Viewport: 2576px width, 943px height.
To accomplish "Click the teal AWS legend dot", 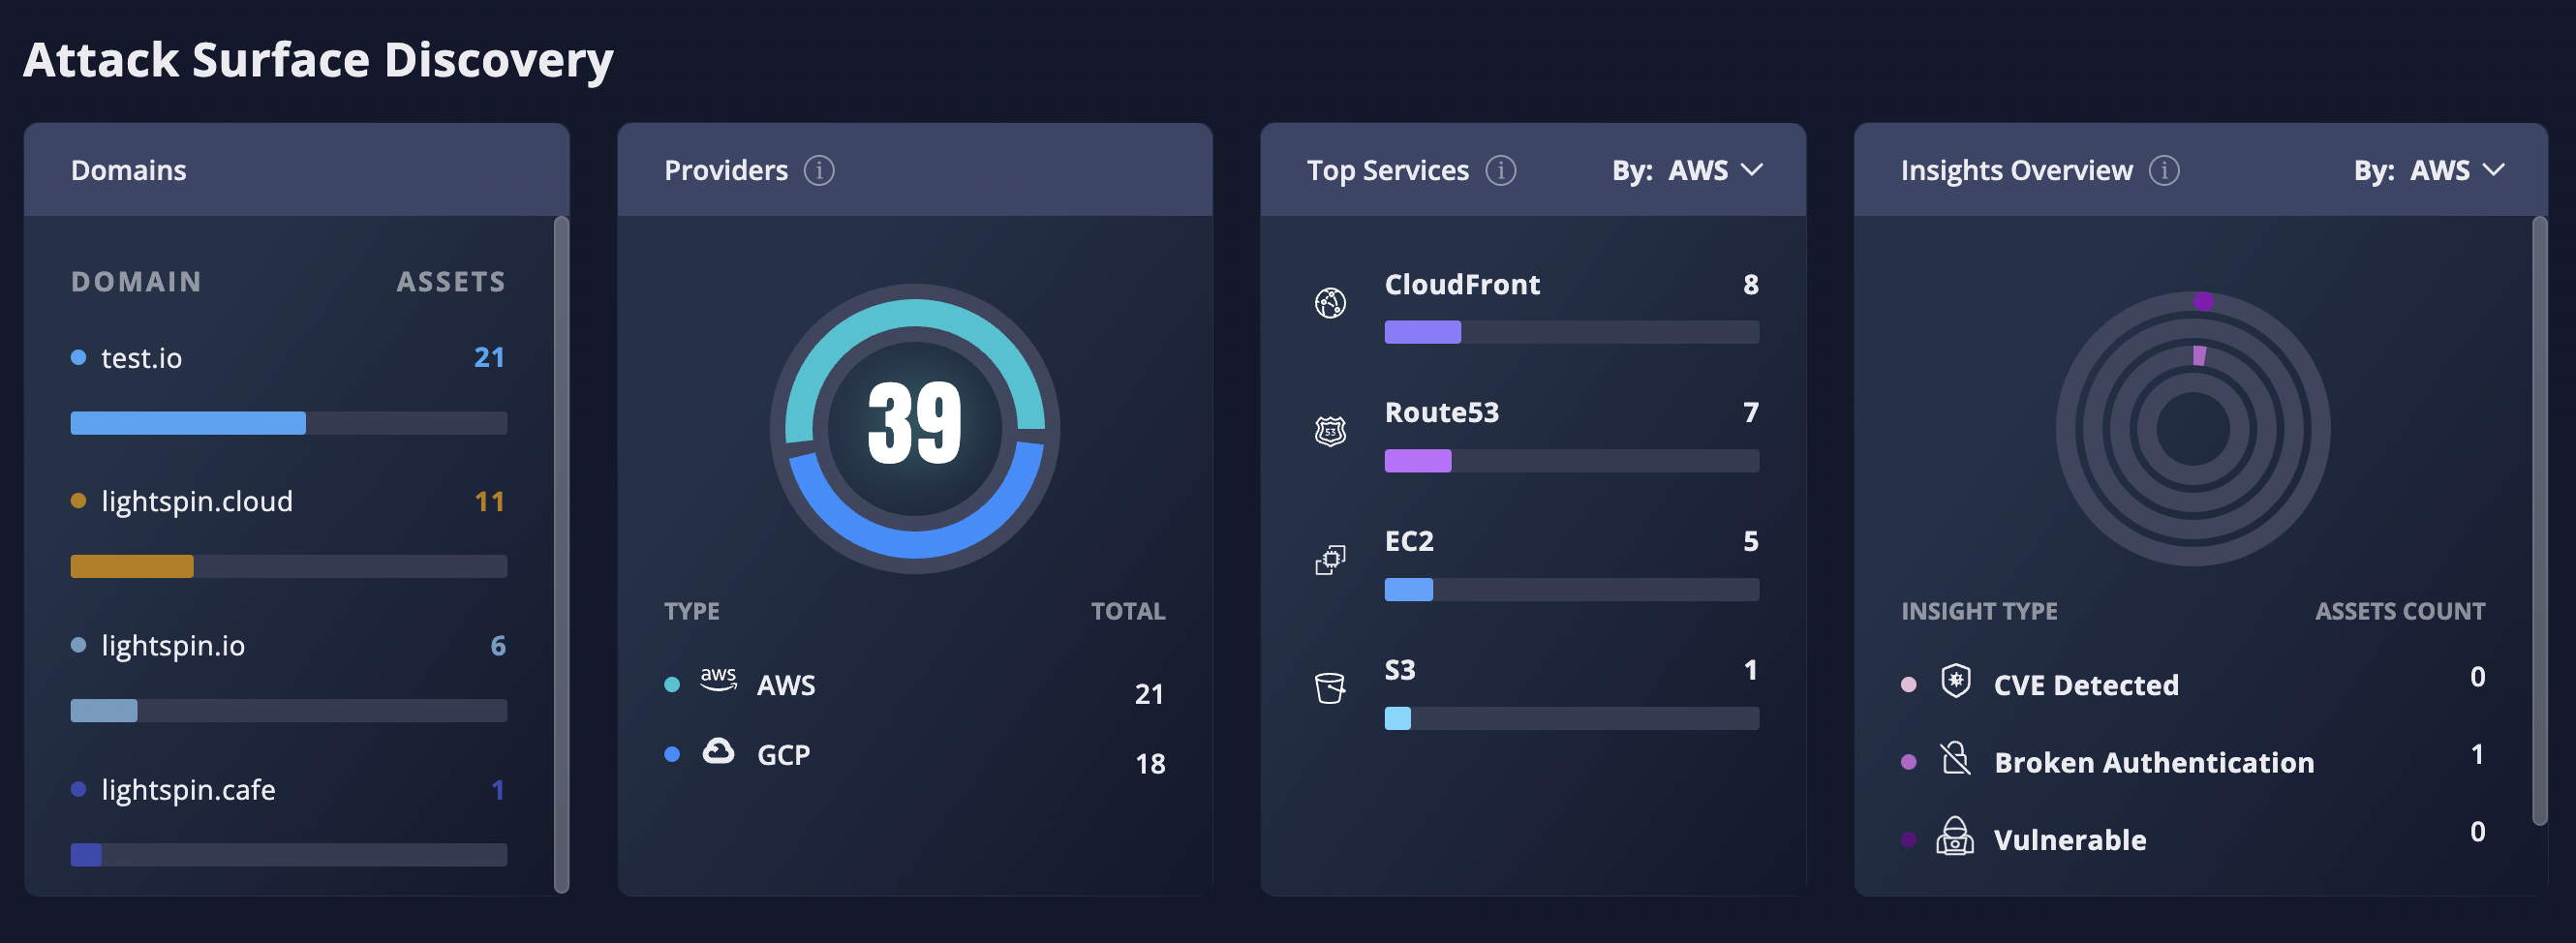I will (672, 685).
